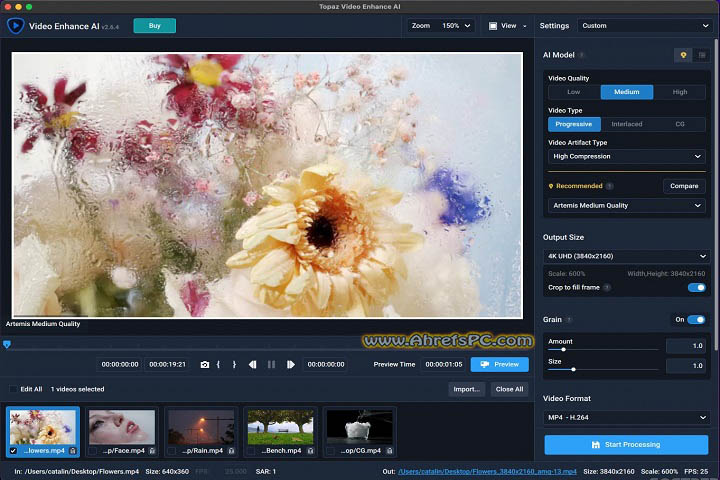
Task: Step back one frame
Action: point(253,365)
